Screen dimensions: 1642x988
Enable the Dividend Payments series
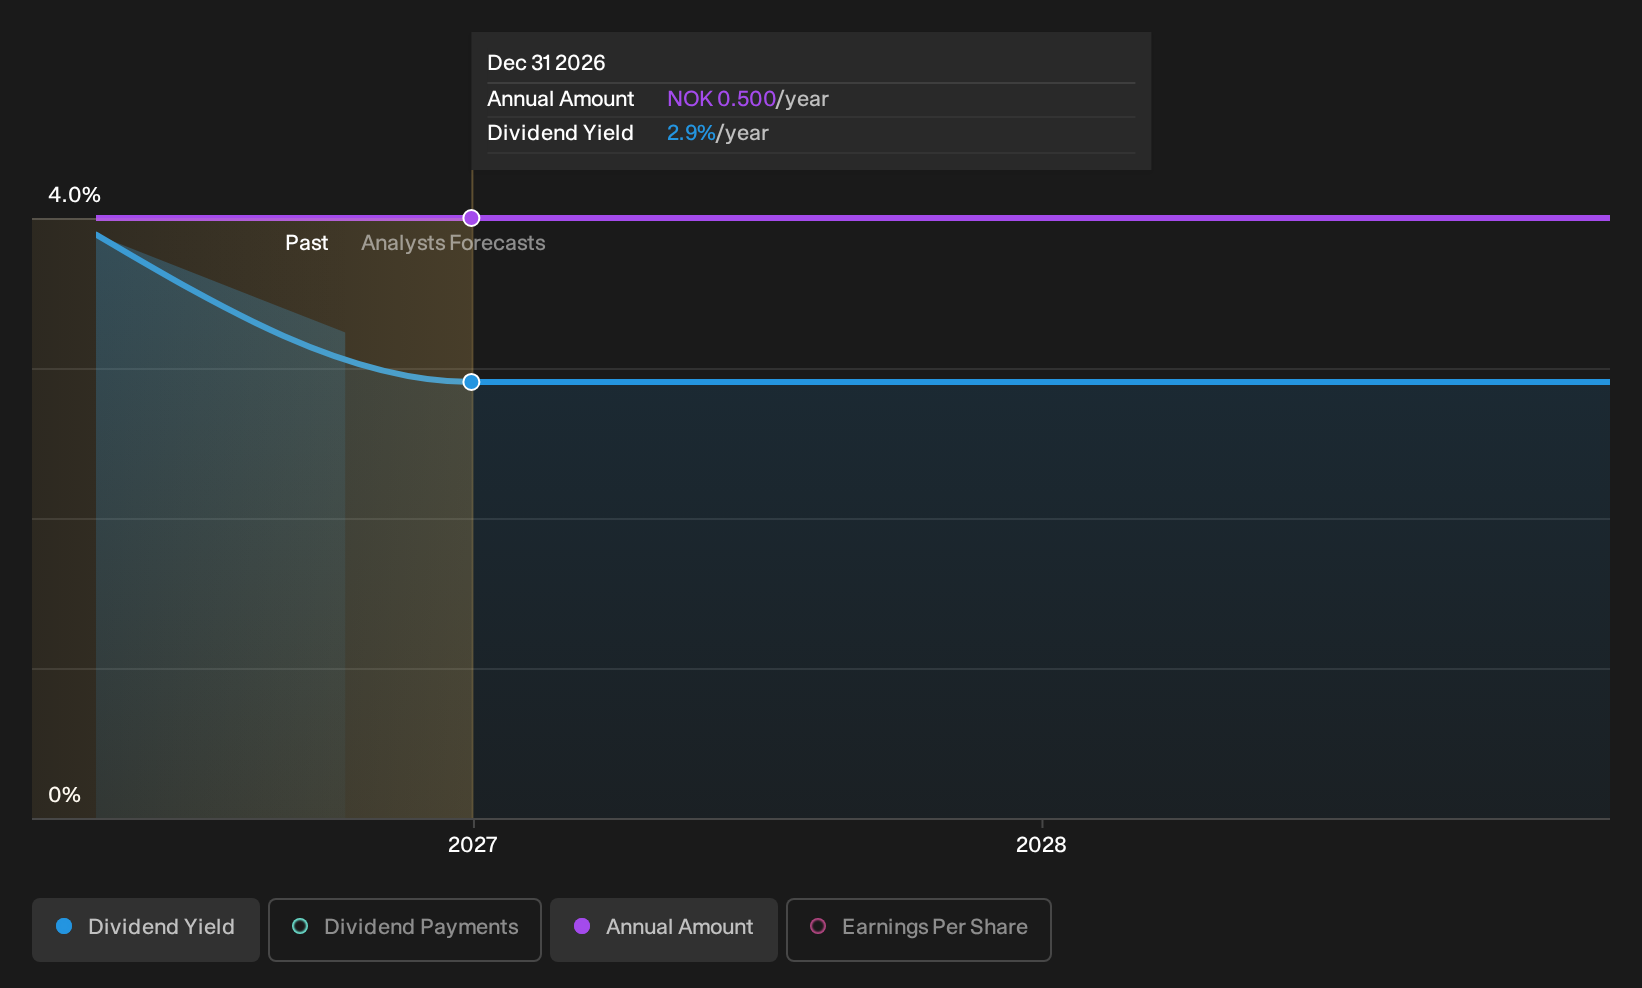405,930
